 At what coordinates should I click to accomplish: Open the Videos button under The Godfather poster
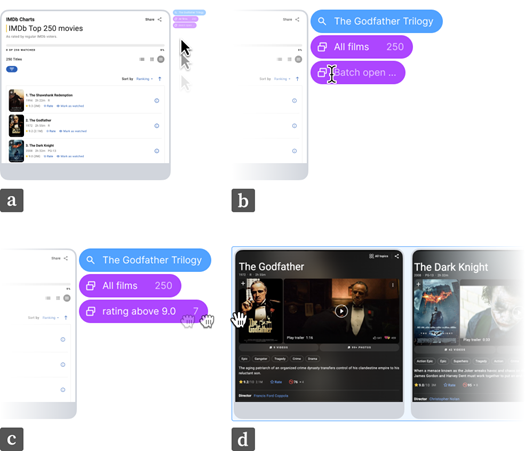(279, 348)
